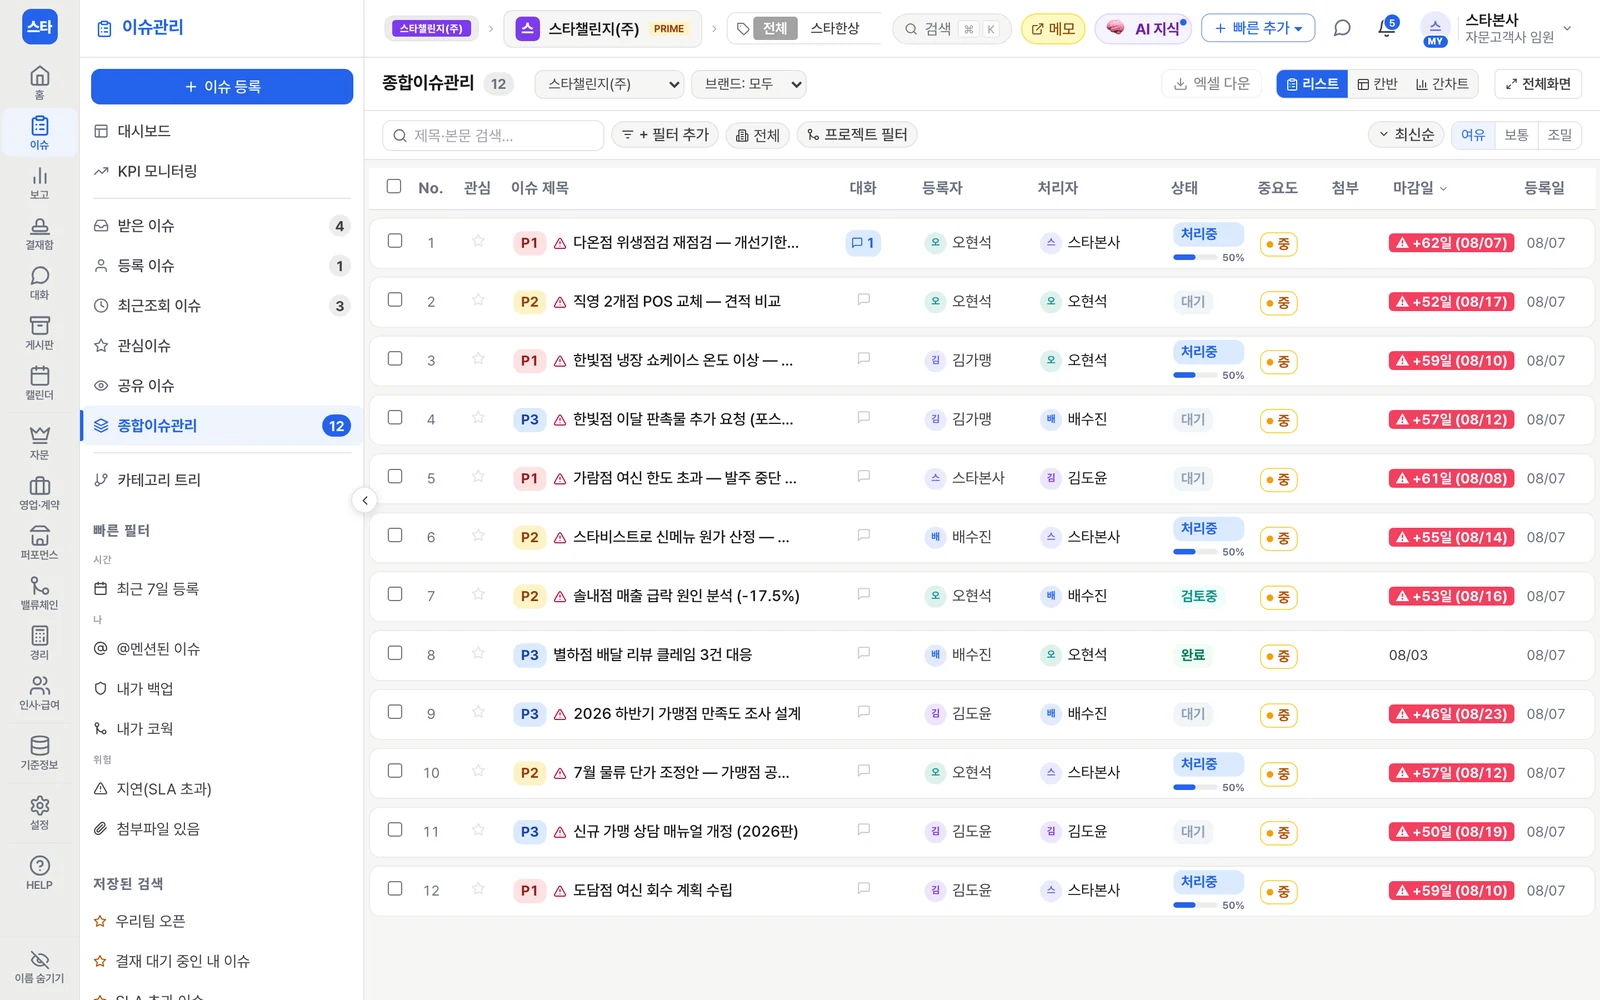The height and width of the screenshot is (1000, 1600).
Task: Open the 보고 report sidebar icon
Action: click(39, 182)
